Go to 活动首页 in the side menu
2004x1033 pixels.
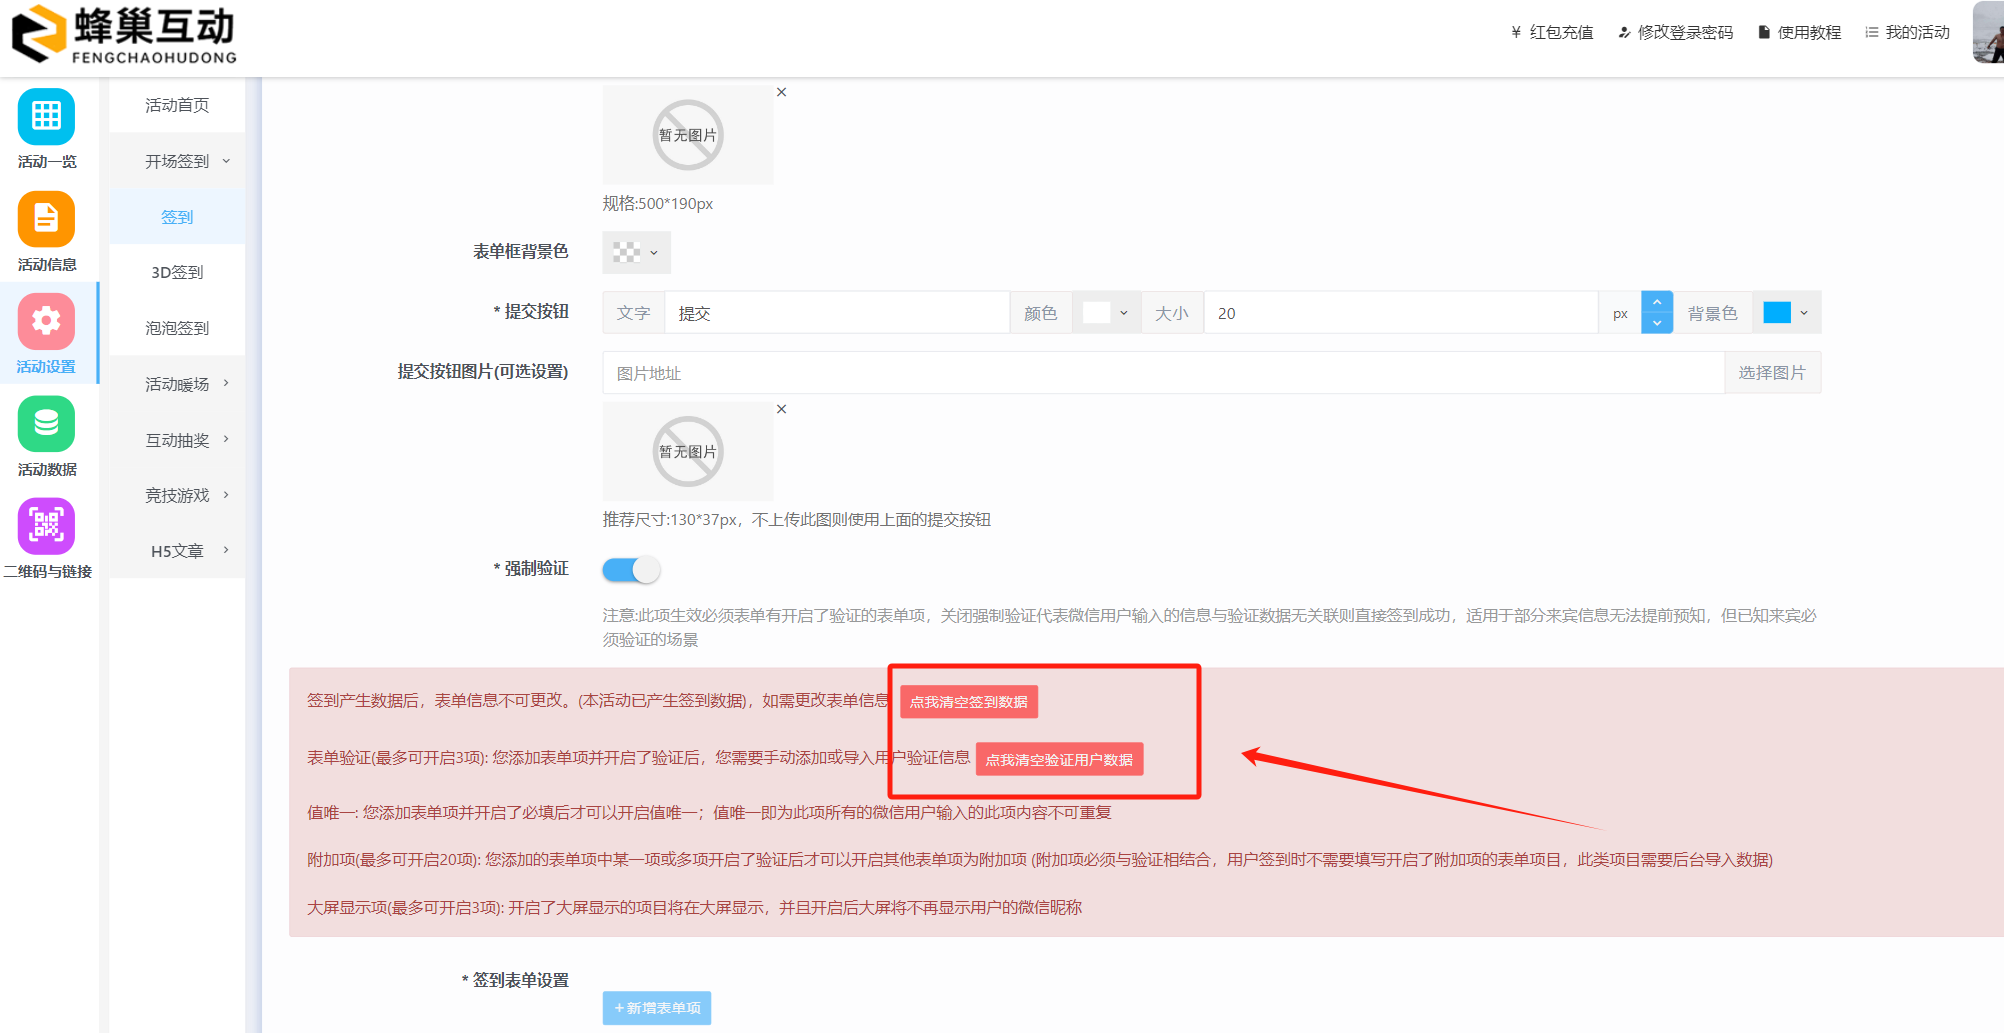click(x=178, y=105)
